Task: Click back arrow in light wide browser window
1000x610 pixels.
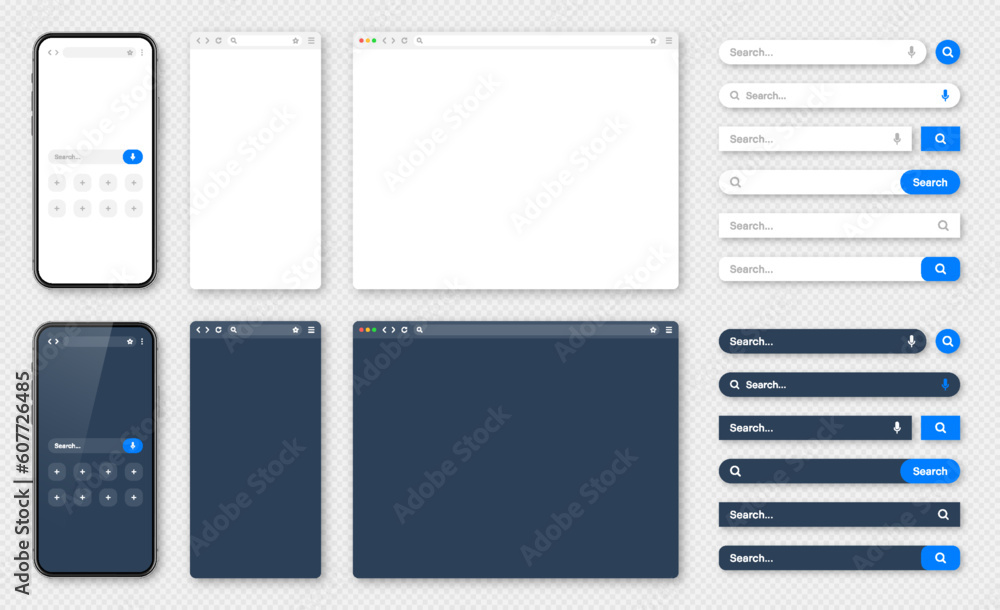Action: pyautogui.click(x=385, y=40)
